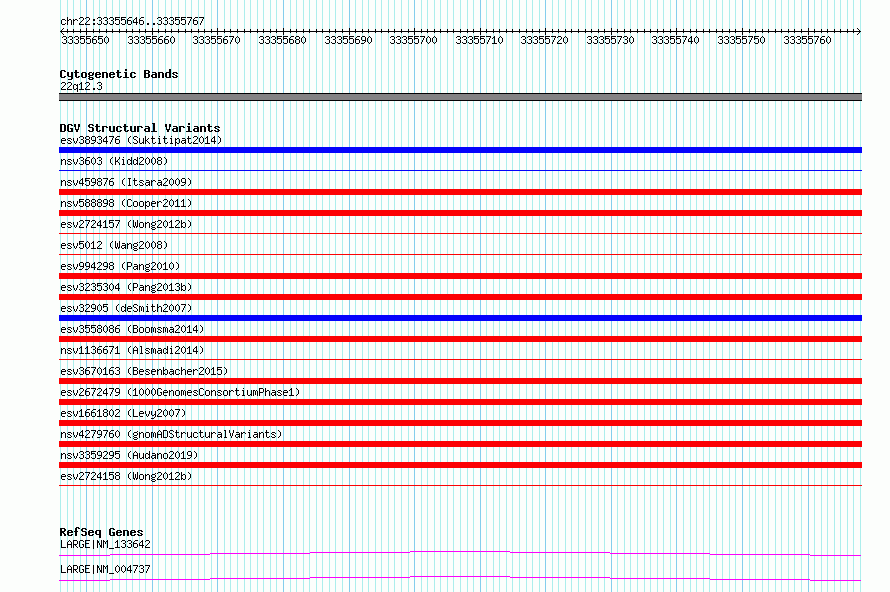Screen dimensions: 890x592
Task: Open the nsv1136671 (Alsmadi2014) variant
Action: pyautogui.click(x=132, y=350)
